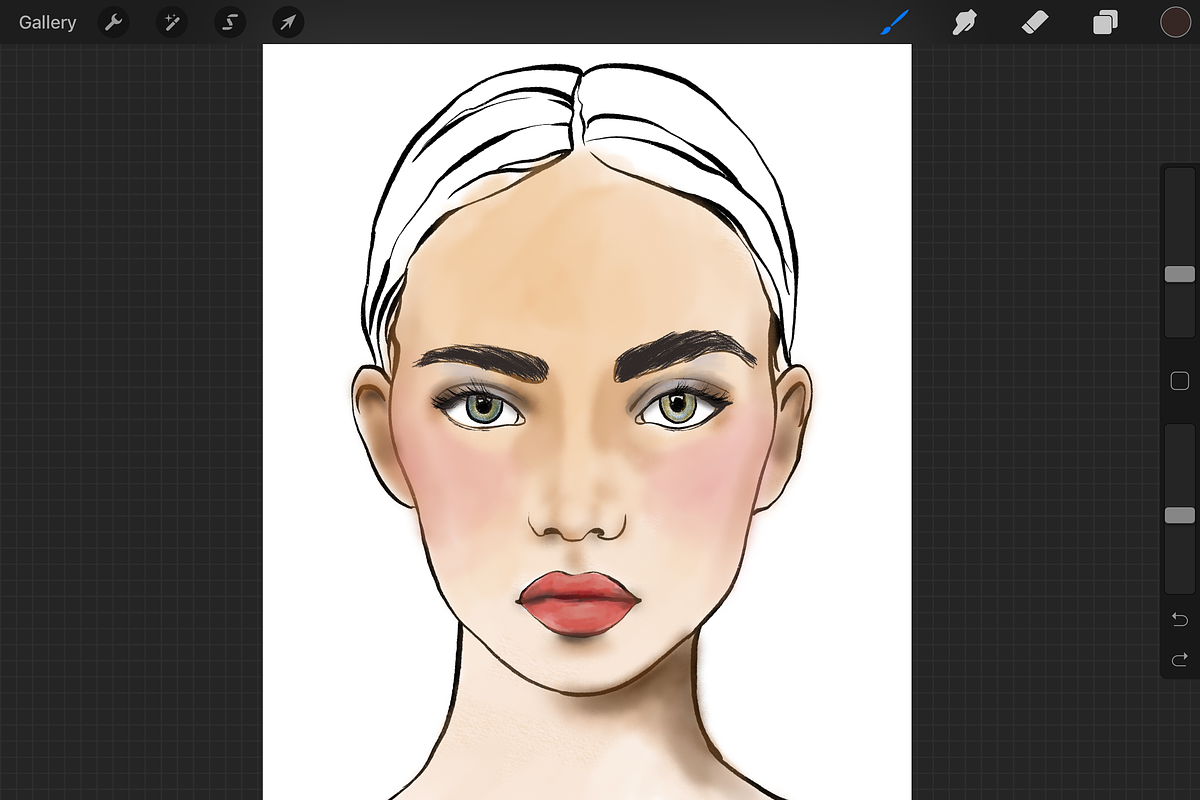Open the Adjustments magic wand menu
This screenshot has height=800, width=1200.
(172, 22)
